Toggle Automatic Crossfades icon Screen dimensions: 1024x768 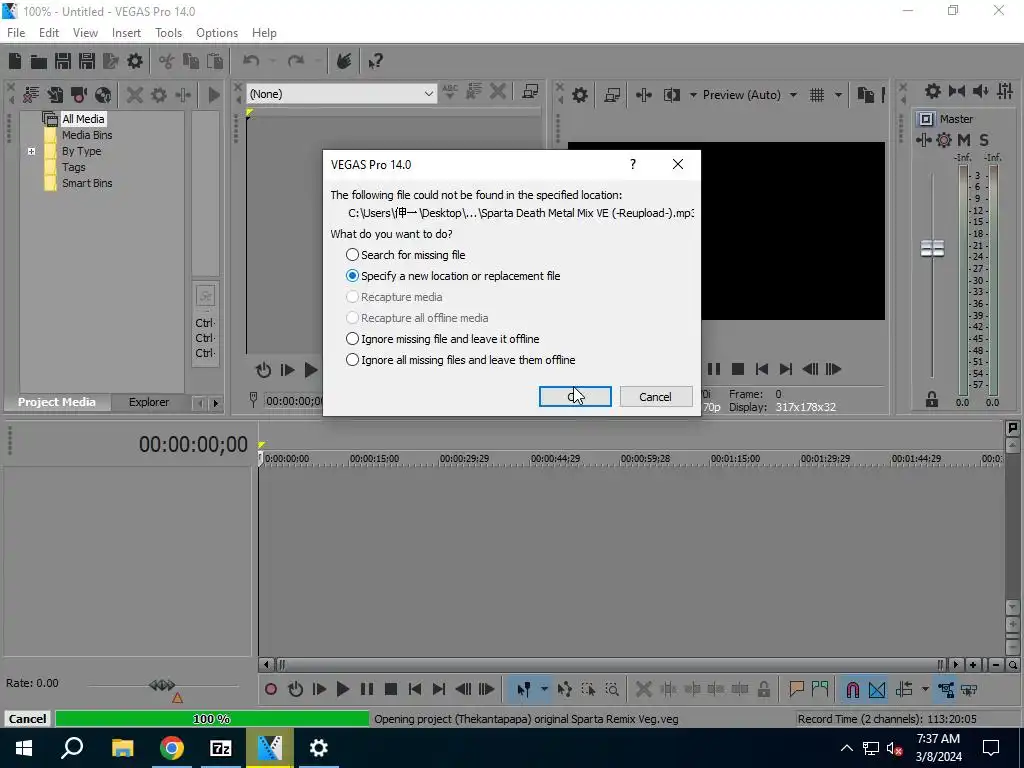877,689
